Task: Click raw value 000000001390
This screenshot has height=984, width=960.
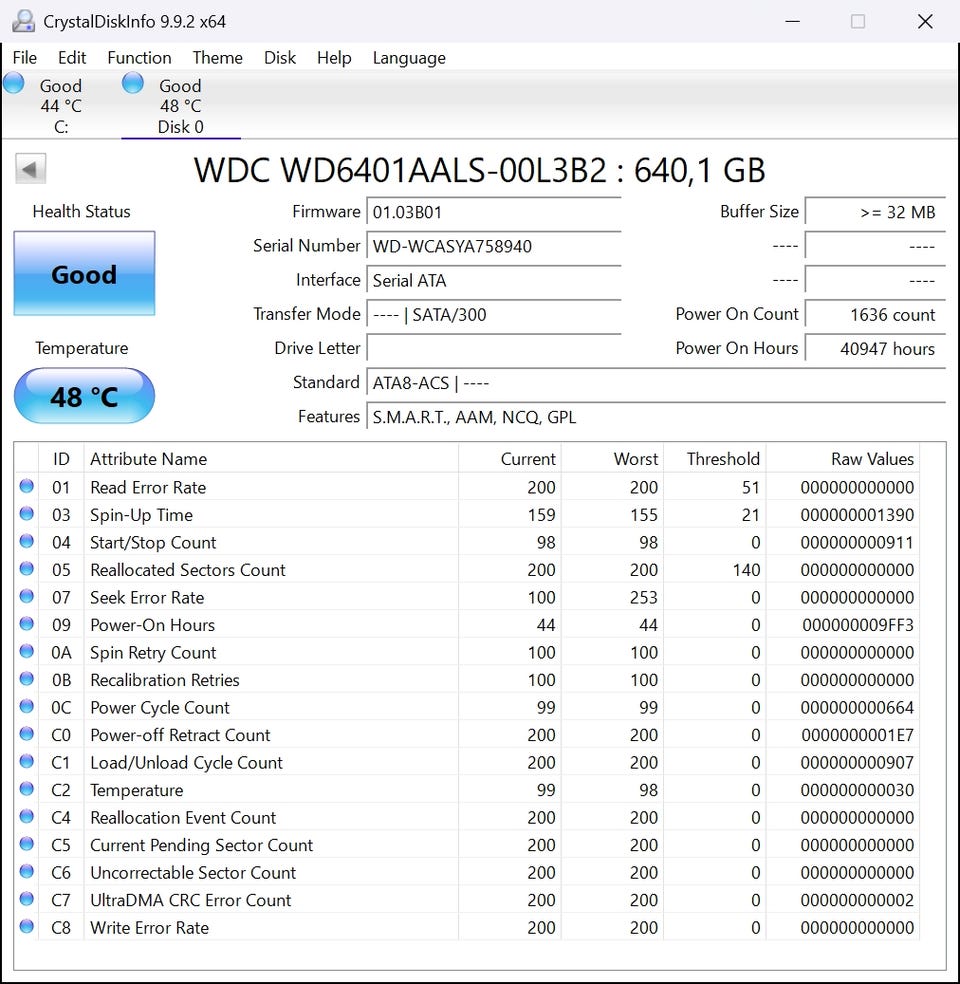Action: click(857, 515)
